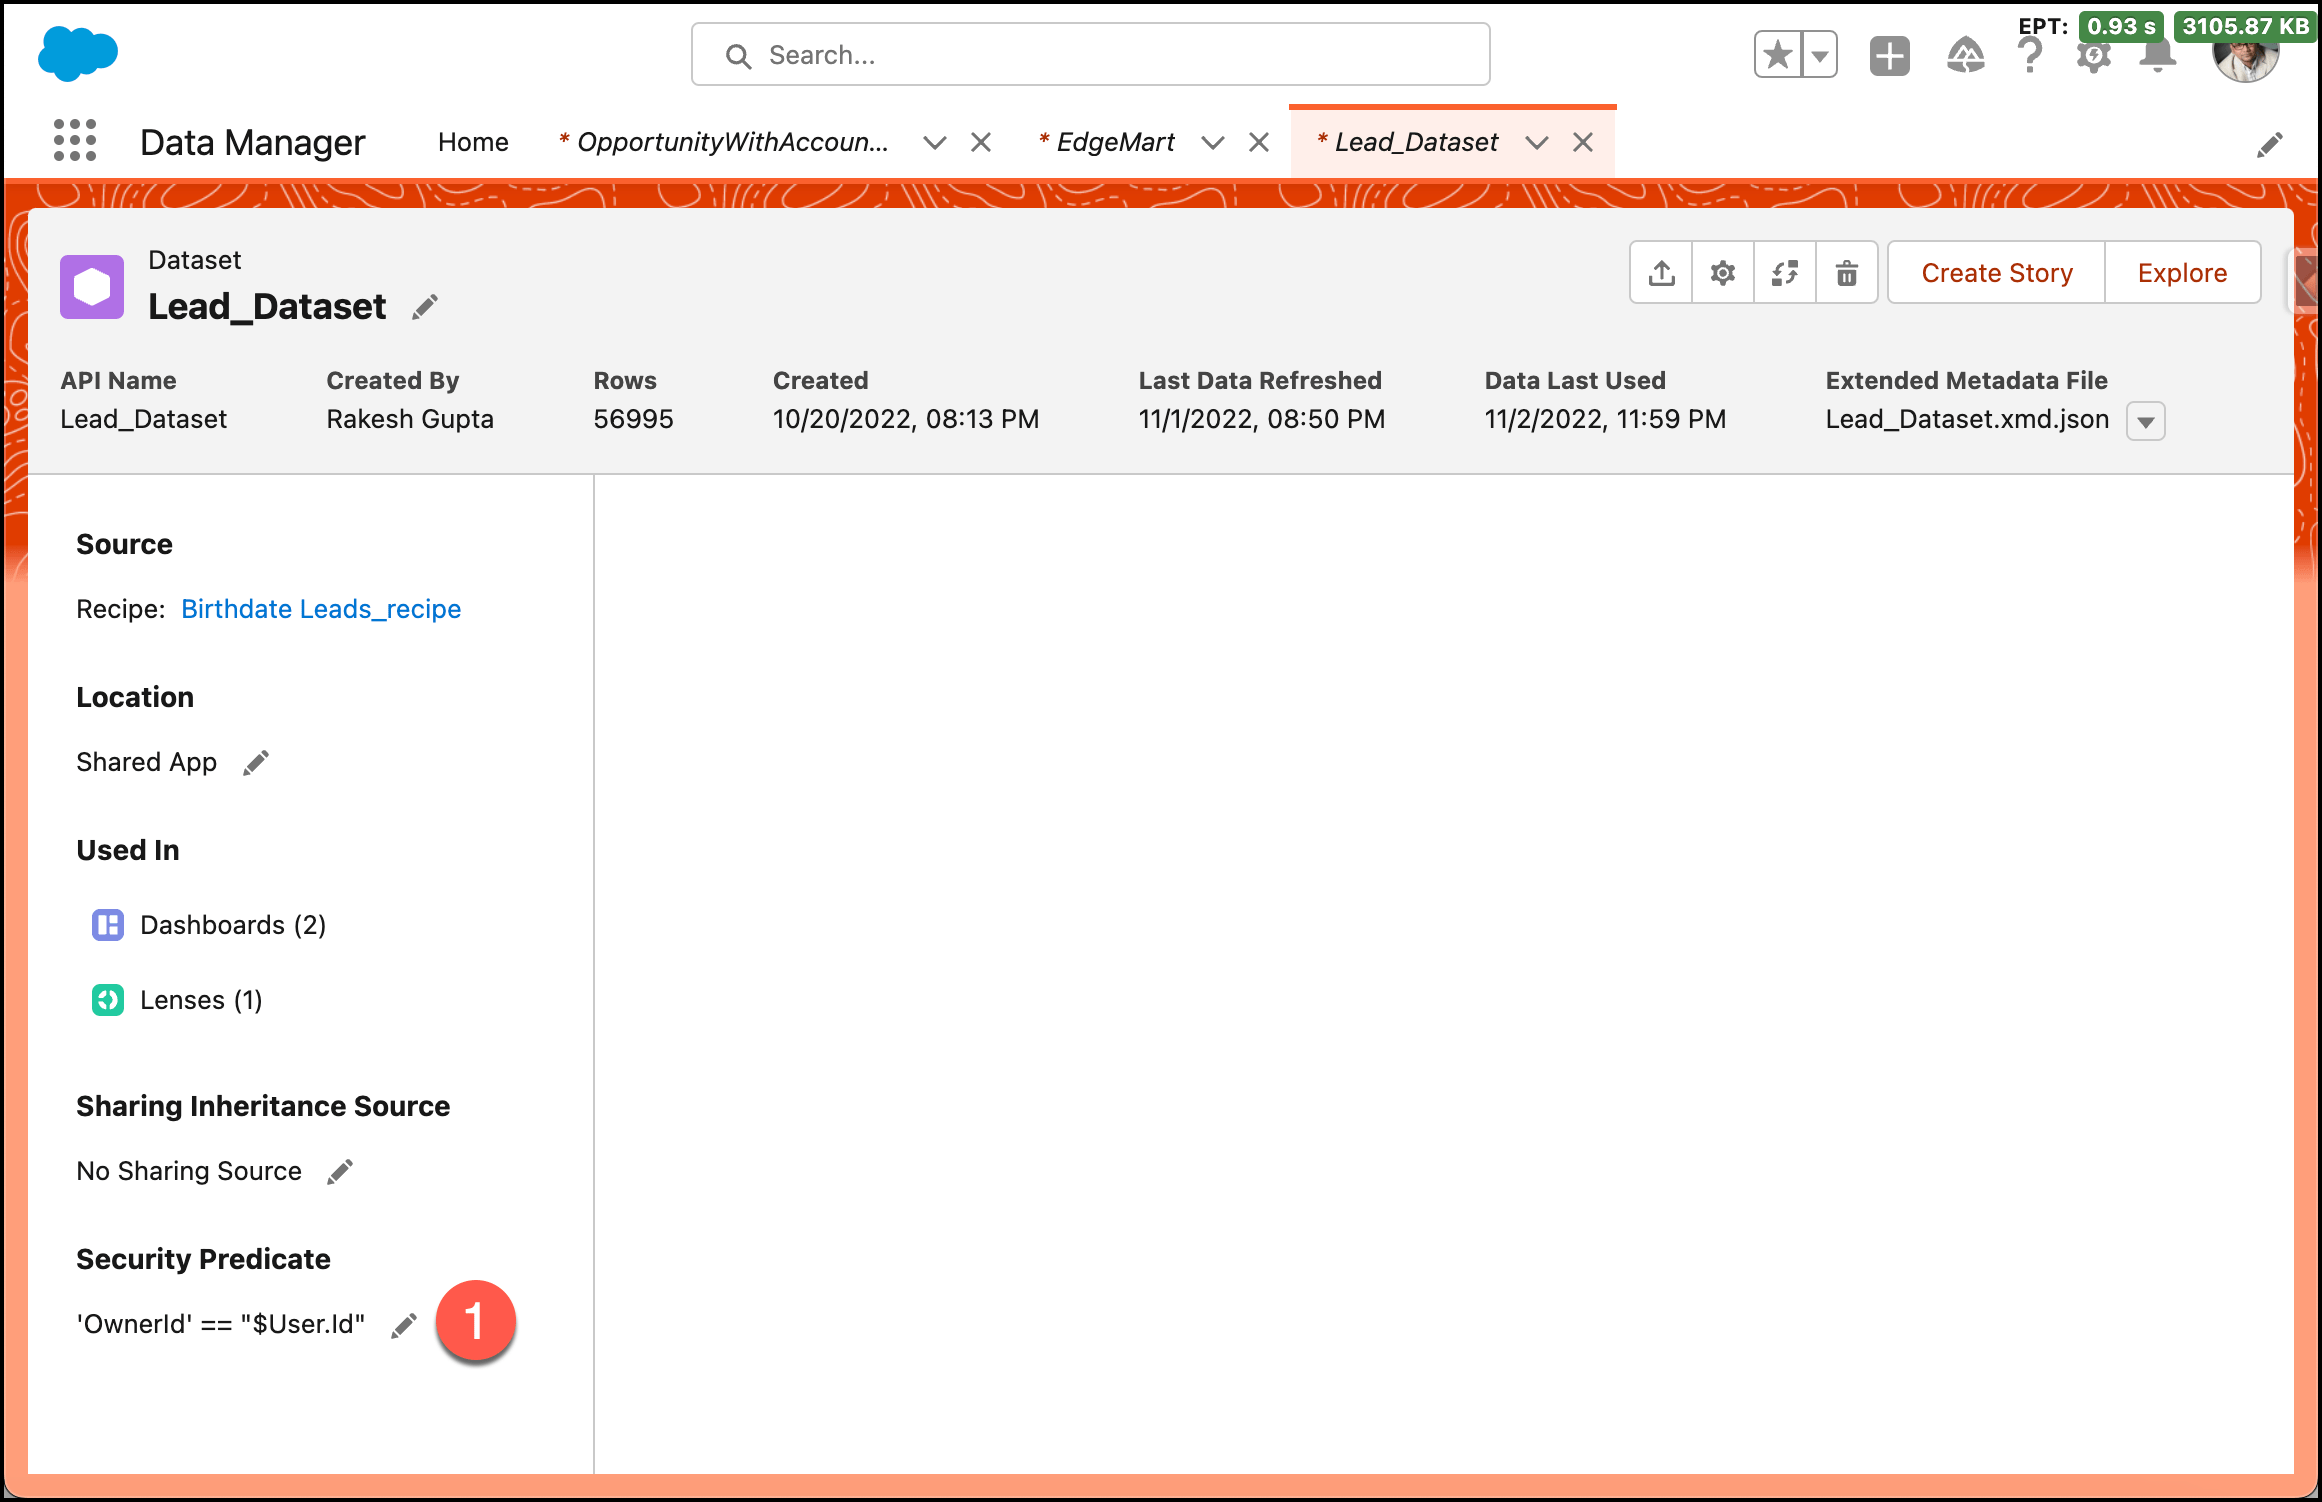Delete dataset with trash icon
2322x1502 pixels.
coord(1847,273)
